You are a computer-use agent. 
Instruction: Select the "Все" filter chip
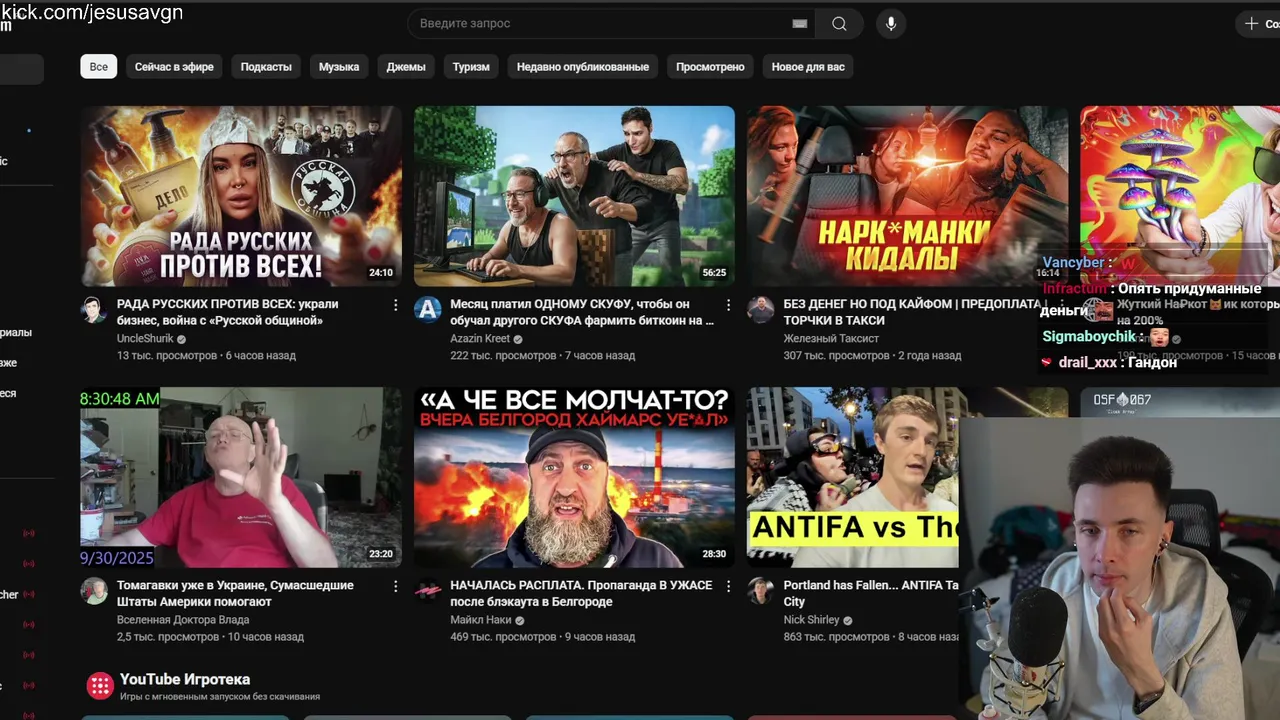pyautogui.click(x=99, y=67)
